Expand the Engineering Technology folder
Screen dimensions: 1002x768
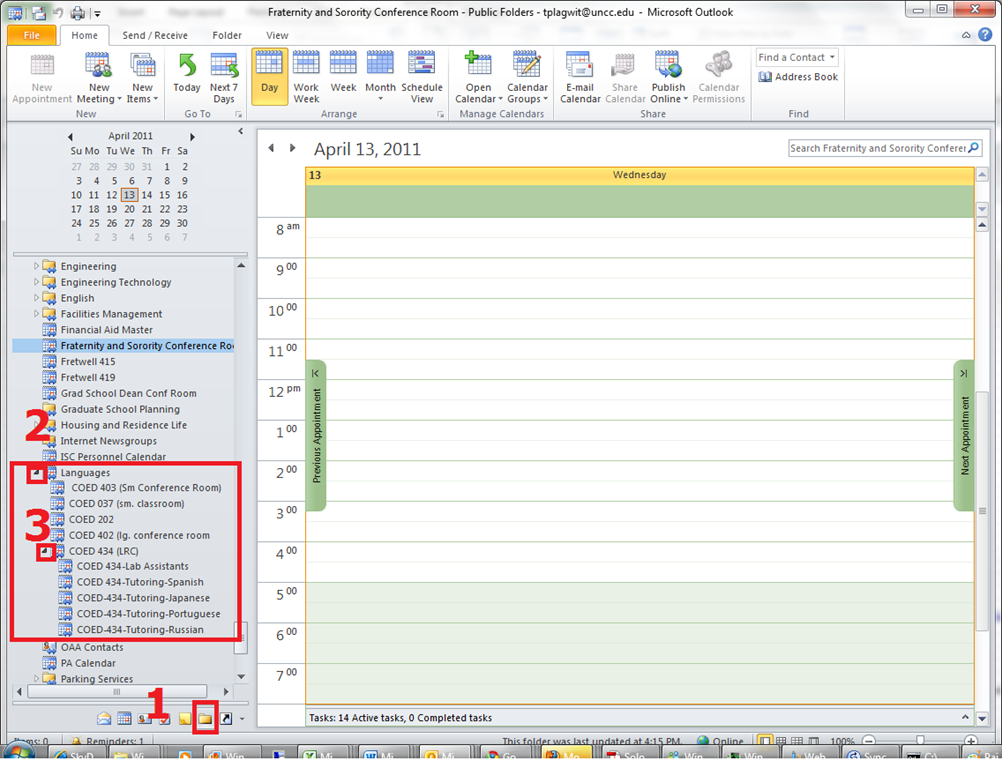coord(37,282)
